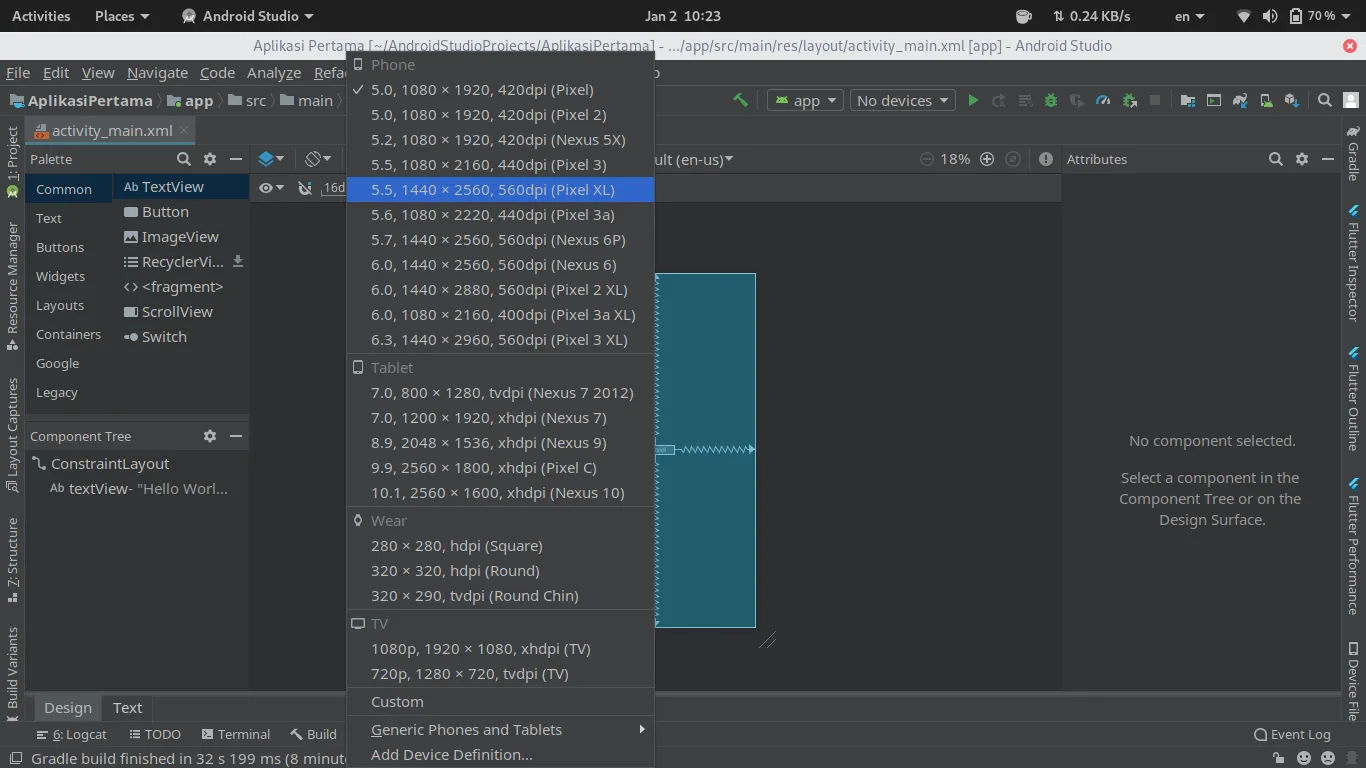This screenshot has width=1366, height=768.
Task: Pick the Pixel 3a XL device
Action: coord(500,314)
